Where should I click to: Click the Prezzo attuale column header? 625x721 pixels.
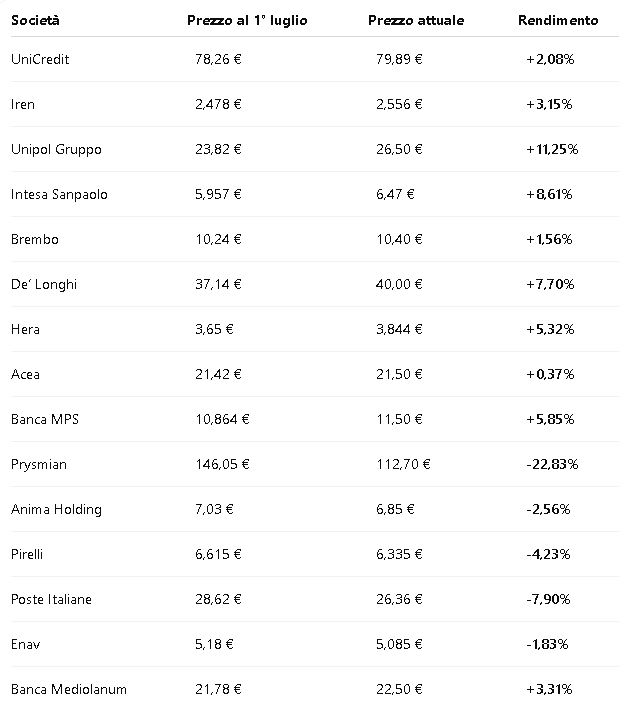[x=416, y=20]
